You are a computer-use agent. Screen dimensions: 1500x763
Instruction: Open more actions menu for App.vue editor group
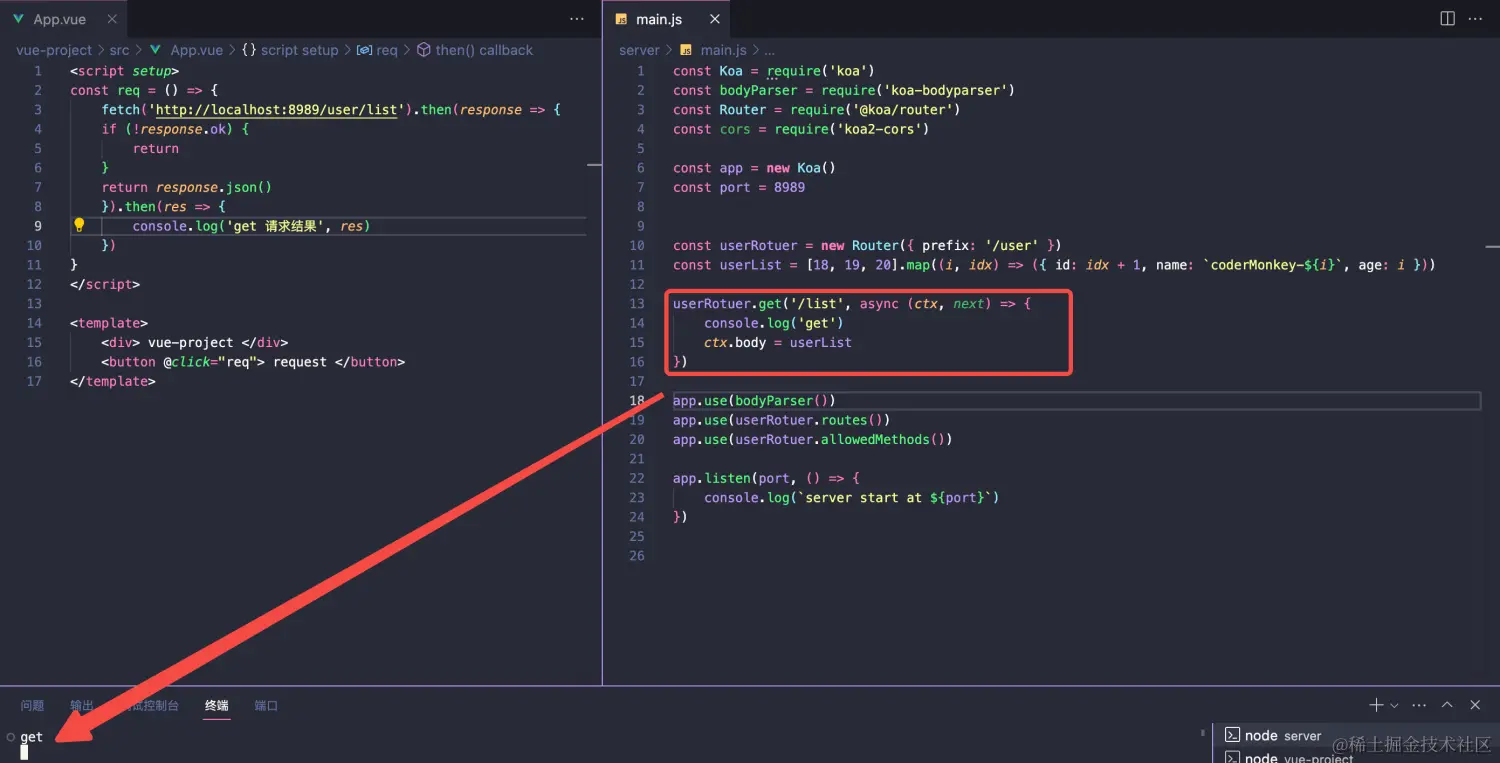577,19
